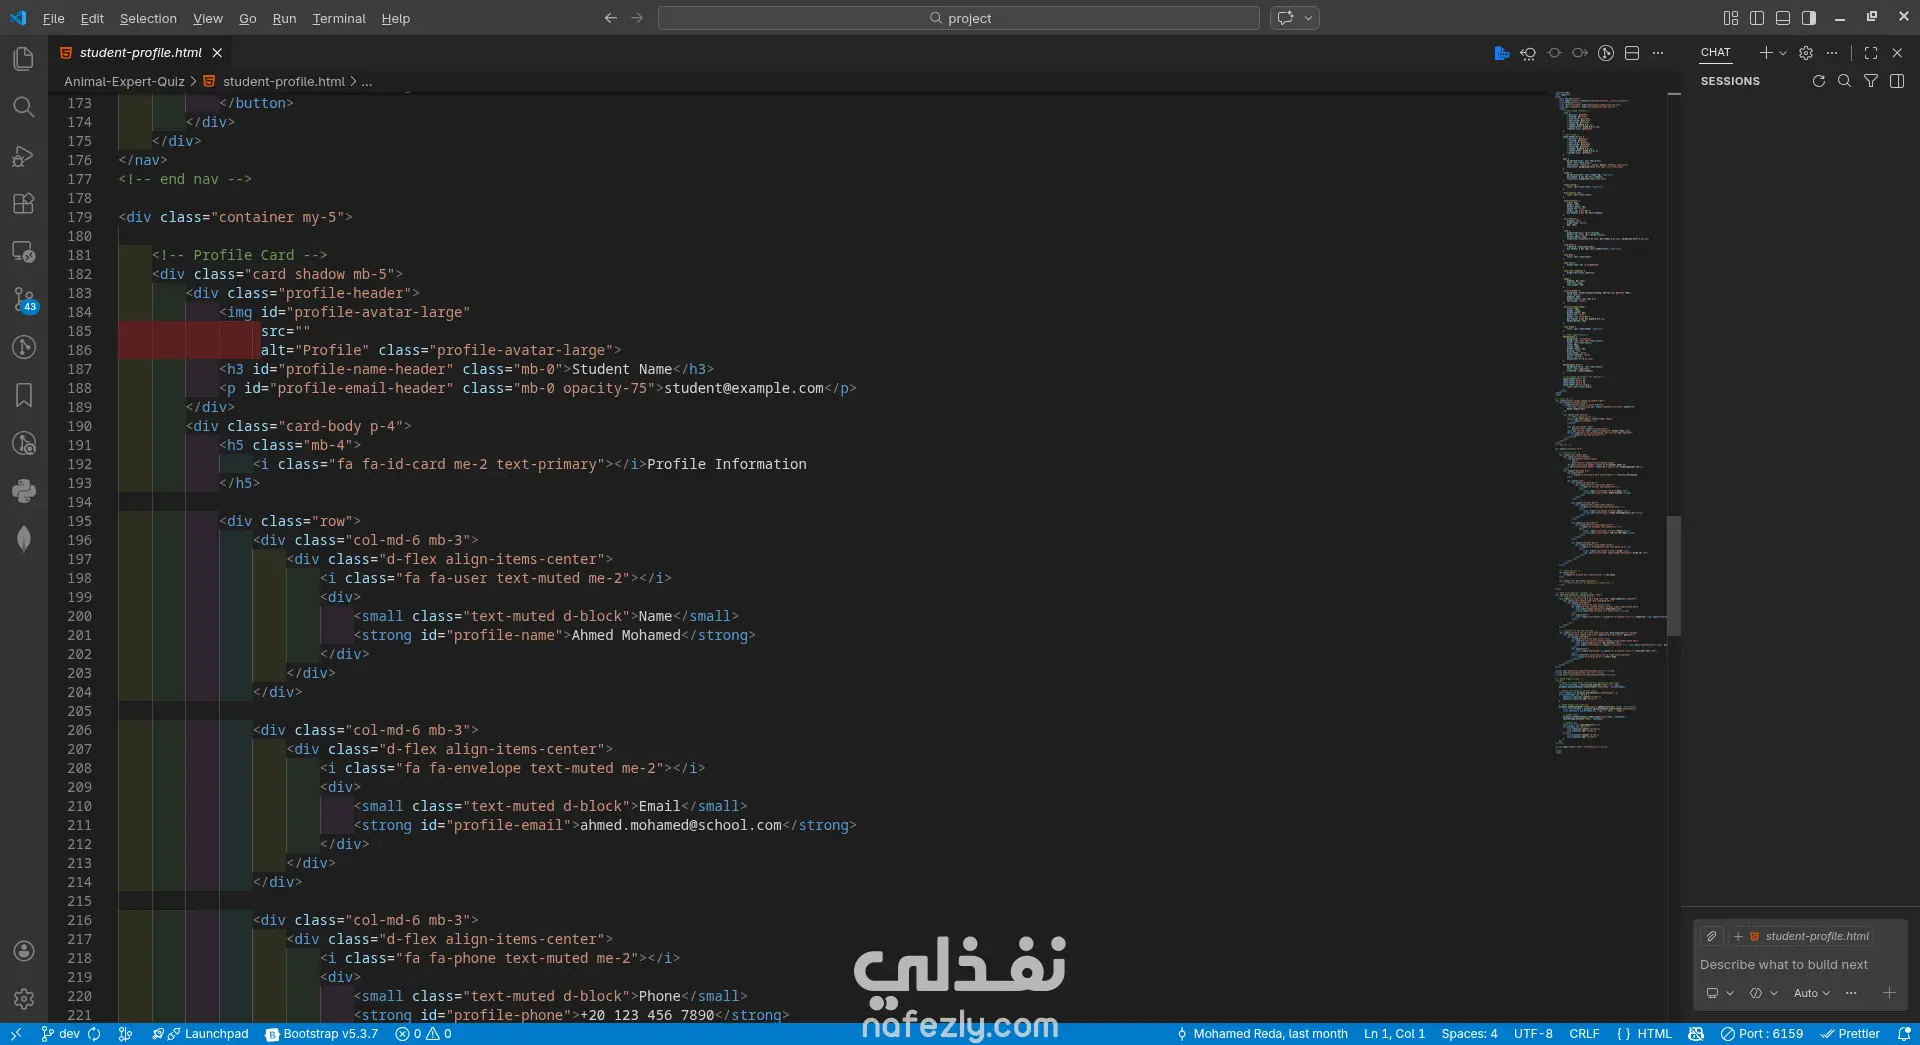Toggle the primary side bar
This screenshot has height=1045, width=1920.
point(1757,18)
